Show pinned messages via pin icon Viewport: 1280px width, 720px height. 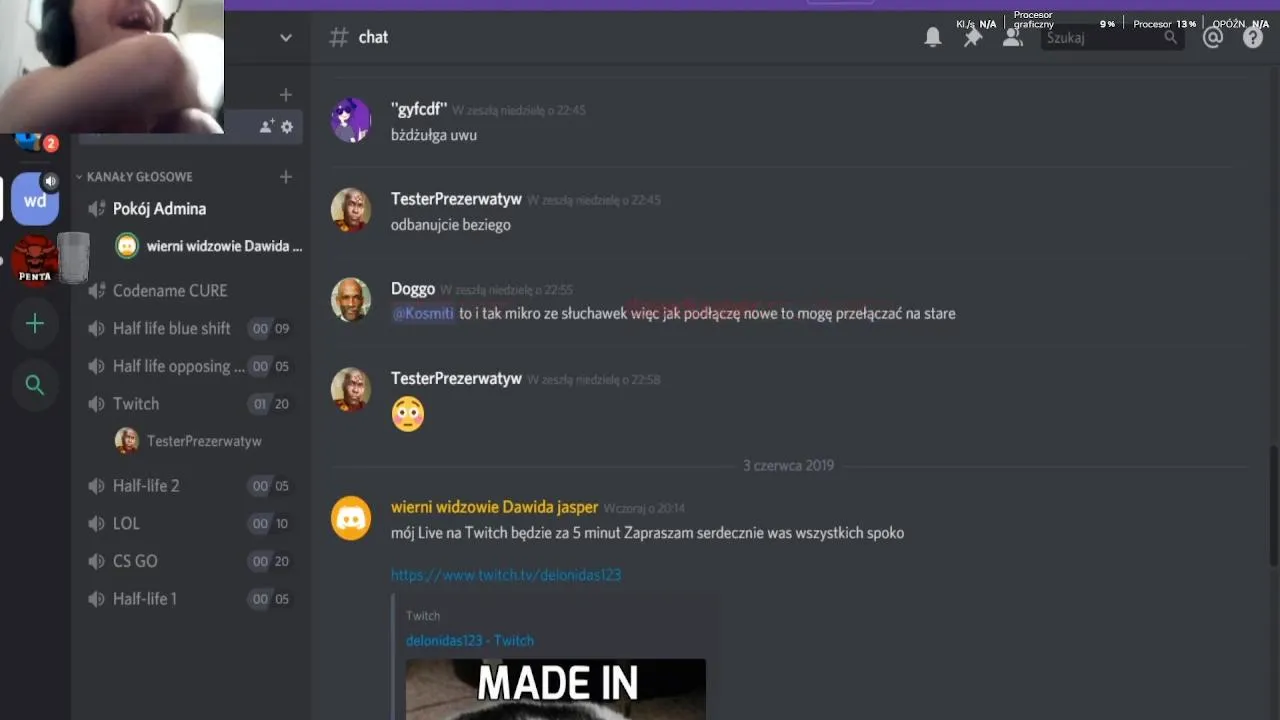(972, 37)
